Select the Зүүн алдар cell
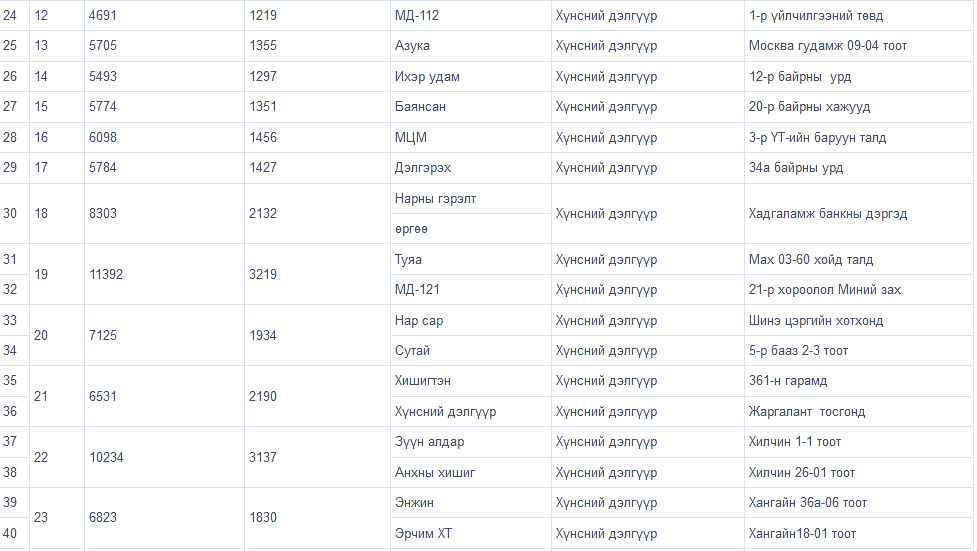The image size is (977, 551). point(429,442)
